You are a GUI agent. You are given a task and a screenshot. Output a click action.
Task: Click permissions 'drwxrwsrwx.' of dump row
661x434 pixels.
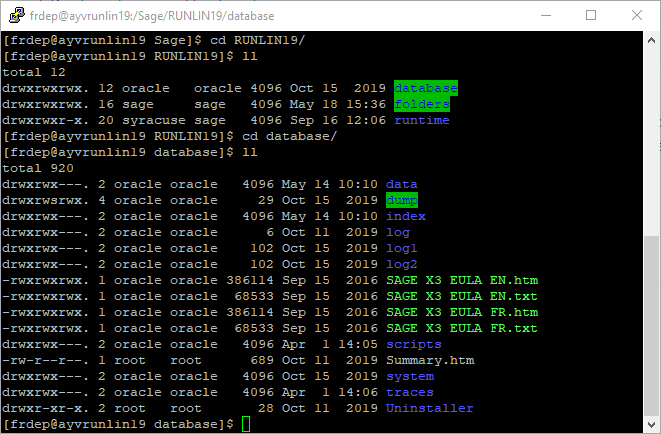(x=46, y=200)
